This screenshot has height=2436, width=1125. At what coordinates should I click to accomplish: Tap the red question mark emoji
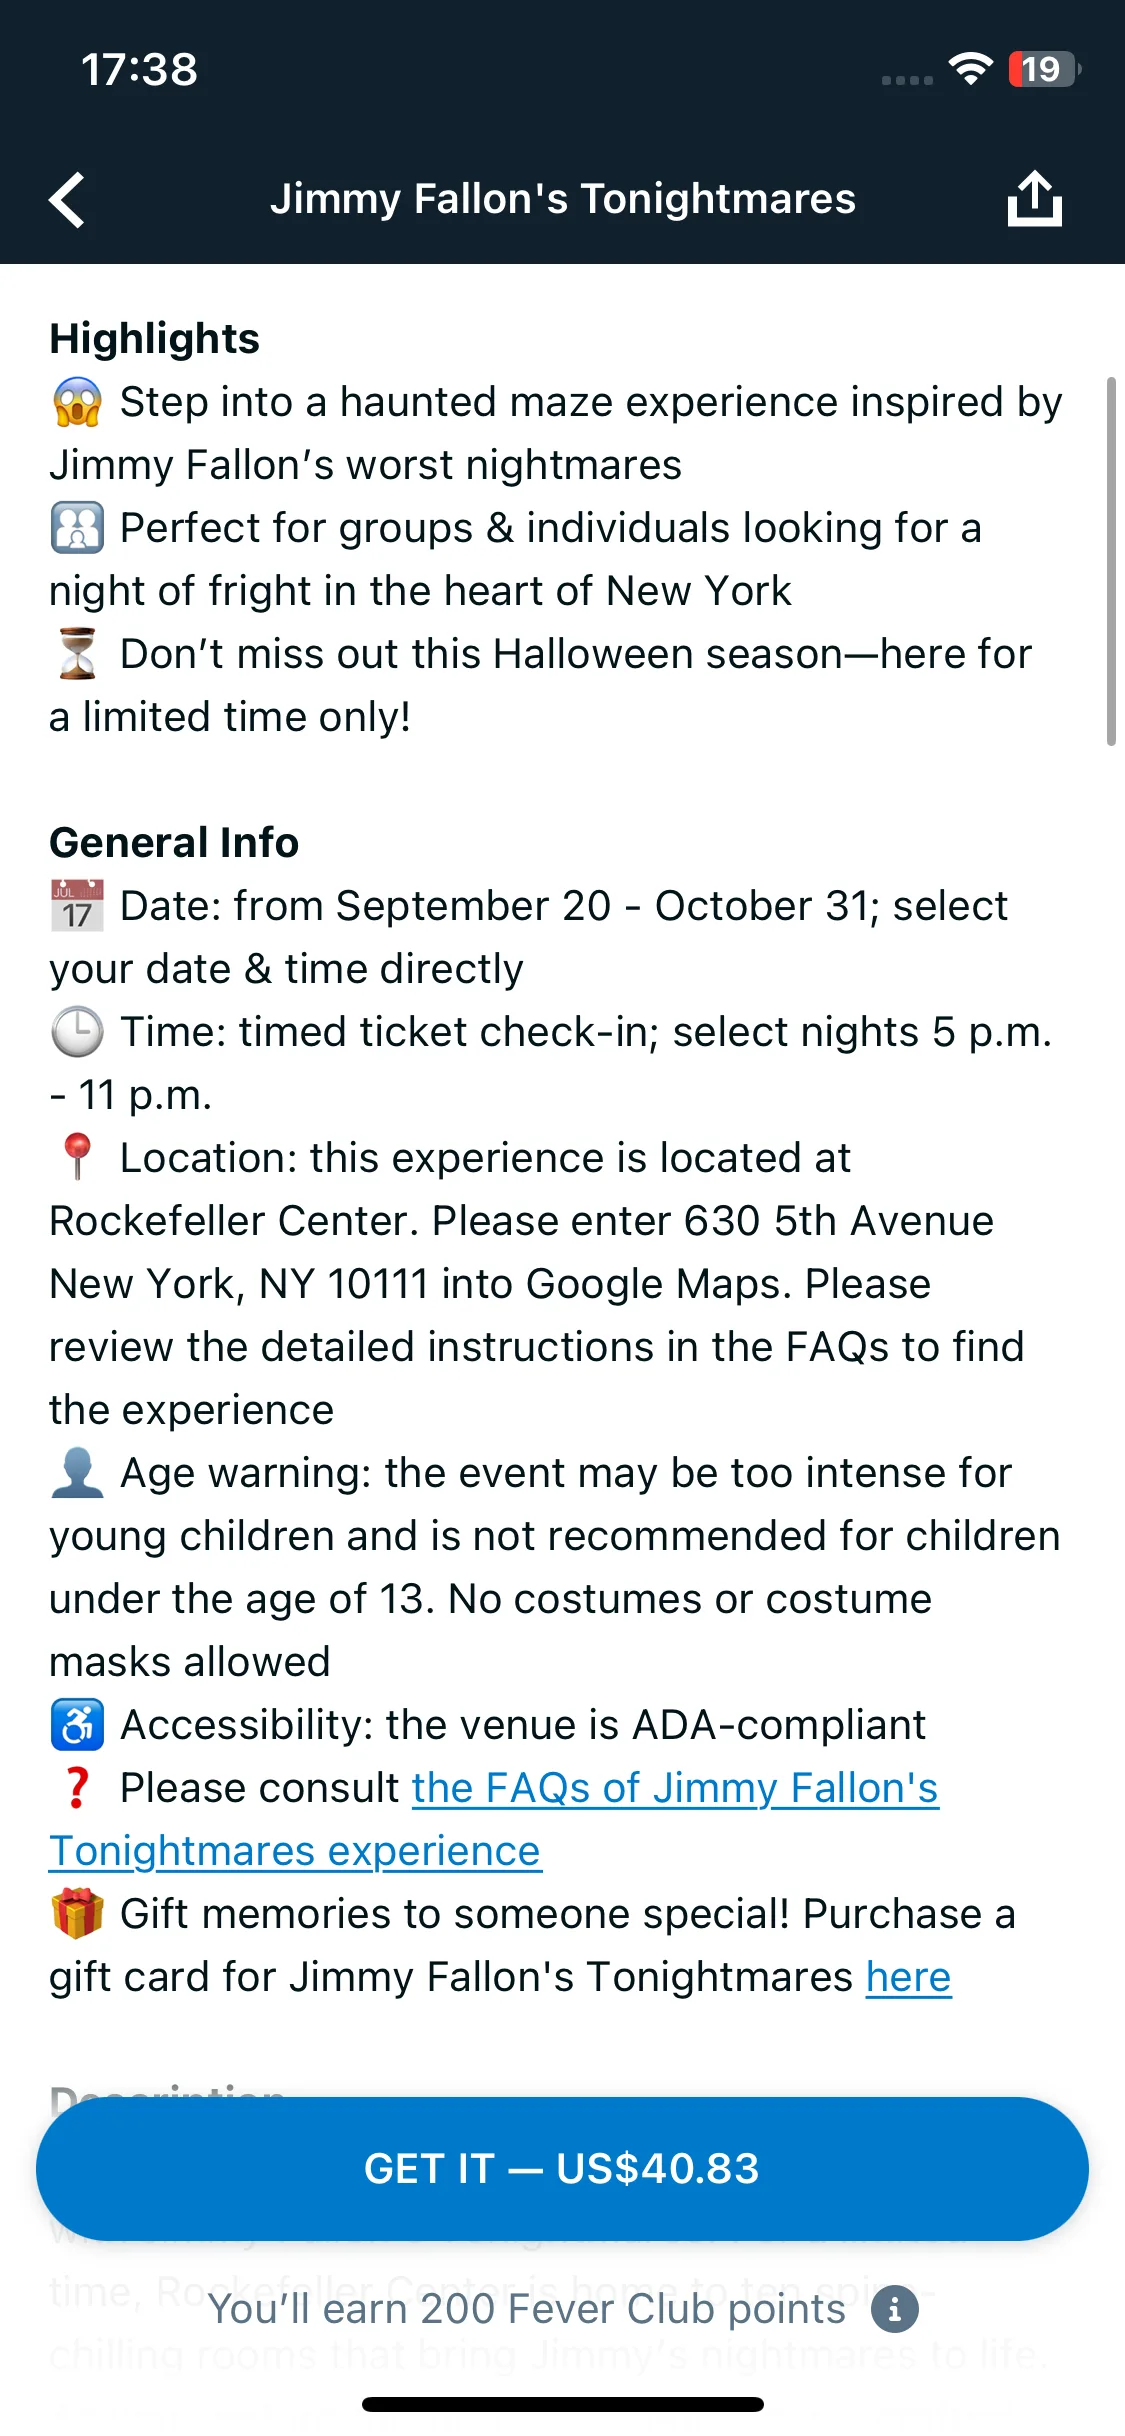[77, 1788]
